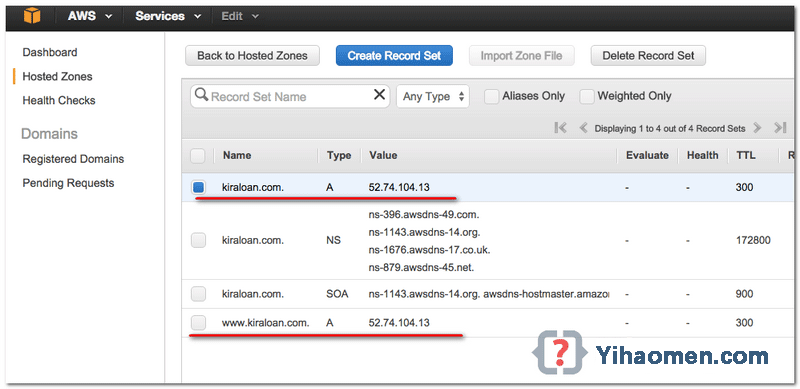The width and height of the screenshot is (800, 389).
Task: Click Create Record Set button
Action: pyautogui.click(x=394, y=56)
